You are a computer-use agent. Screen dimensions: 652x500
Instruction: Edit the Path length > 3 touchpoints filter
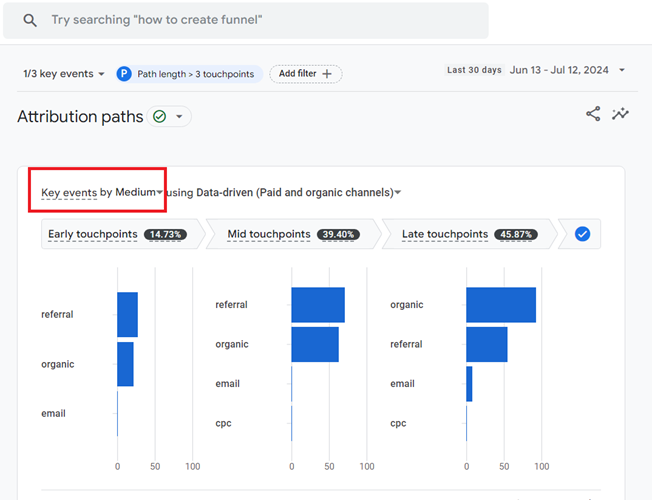(190, 74)
